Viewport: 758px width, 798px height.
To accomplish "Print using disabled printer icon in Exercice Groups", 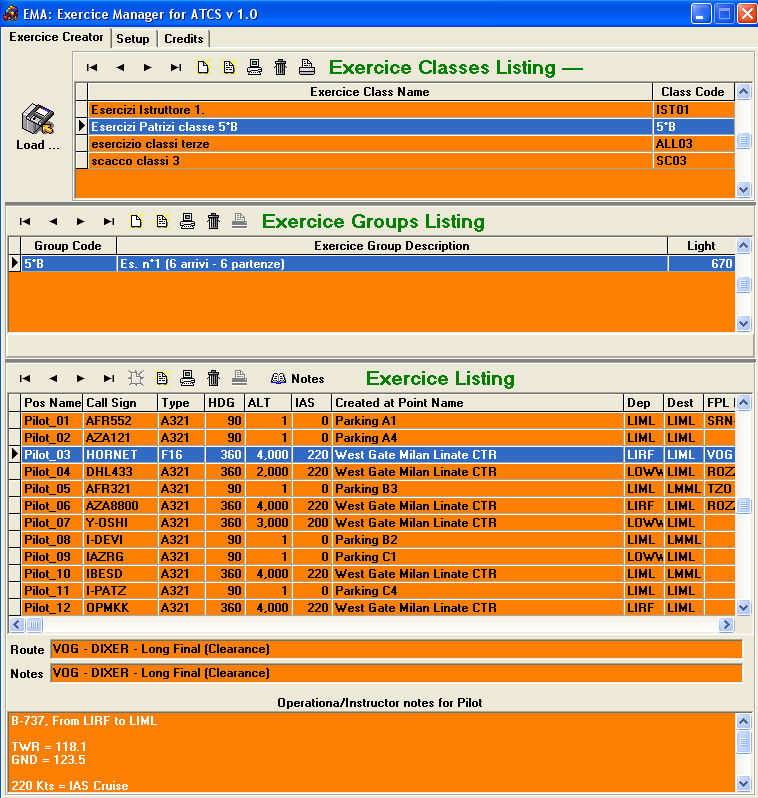I will coord(239,221).
